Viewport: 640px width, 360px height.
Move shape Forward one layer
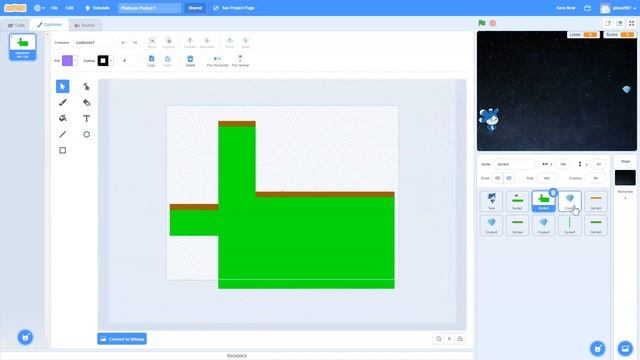pos(190,42)
